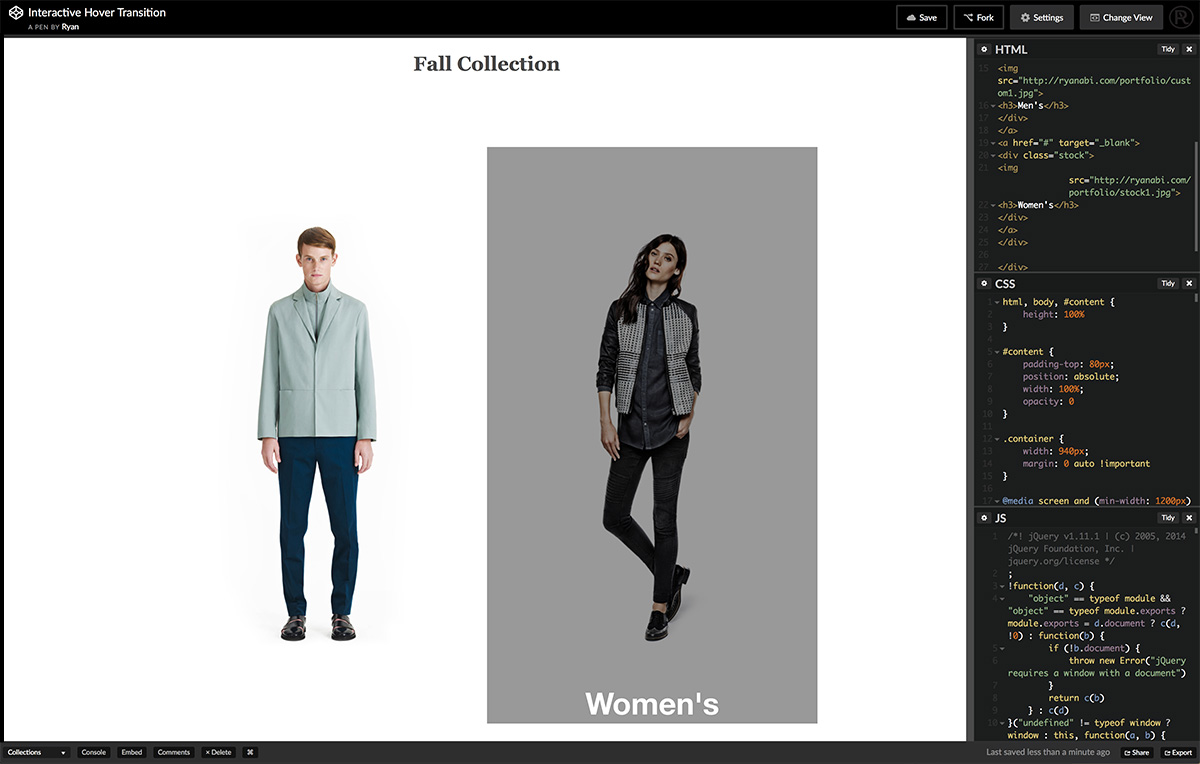Toggle the Console panel
The width and height of the screenshot is (1200, 764).
point(94,752)
